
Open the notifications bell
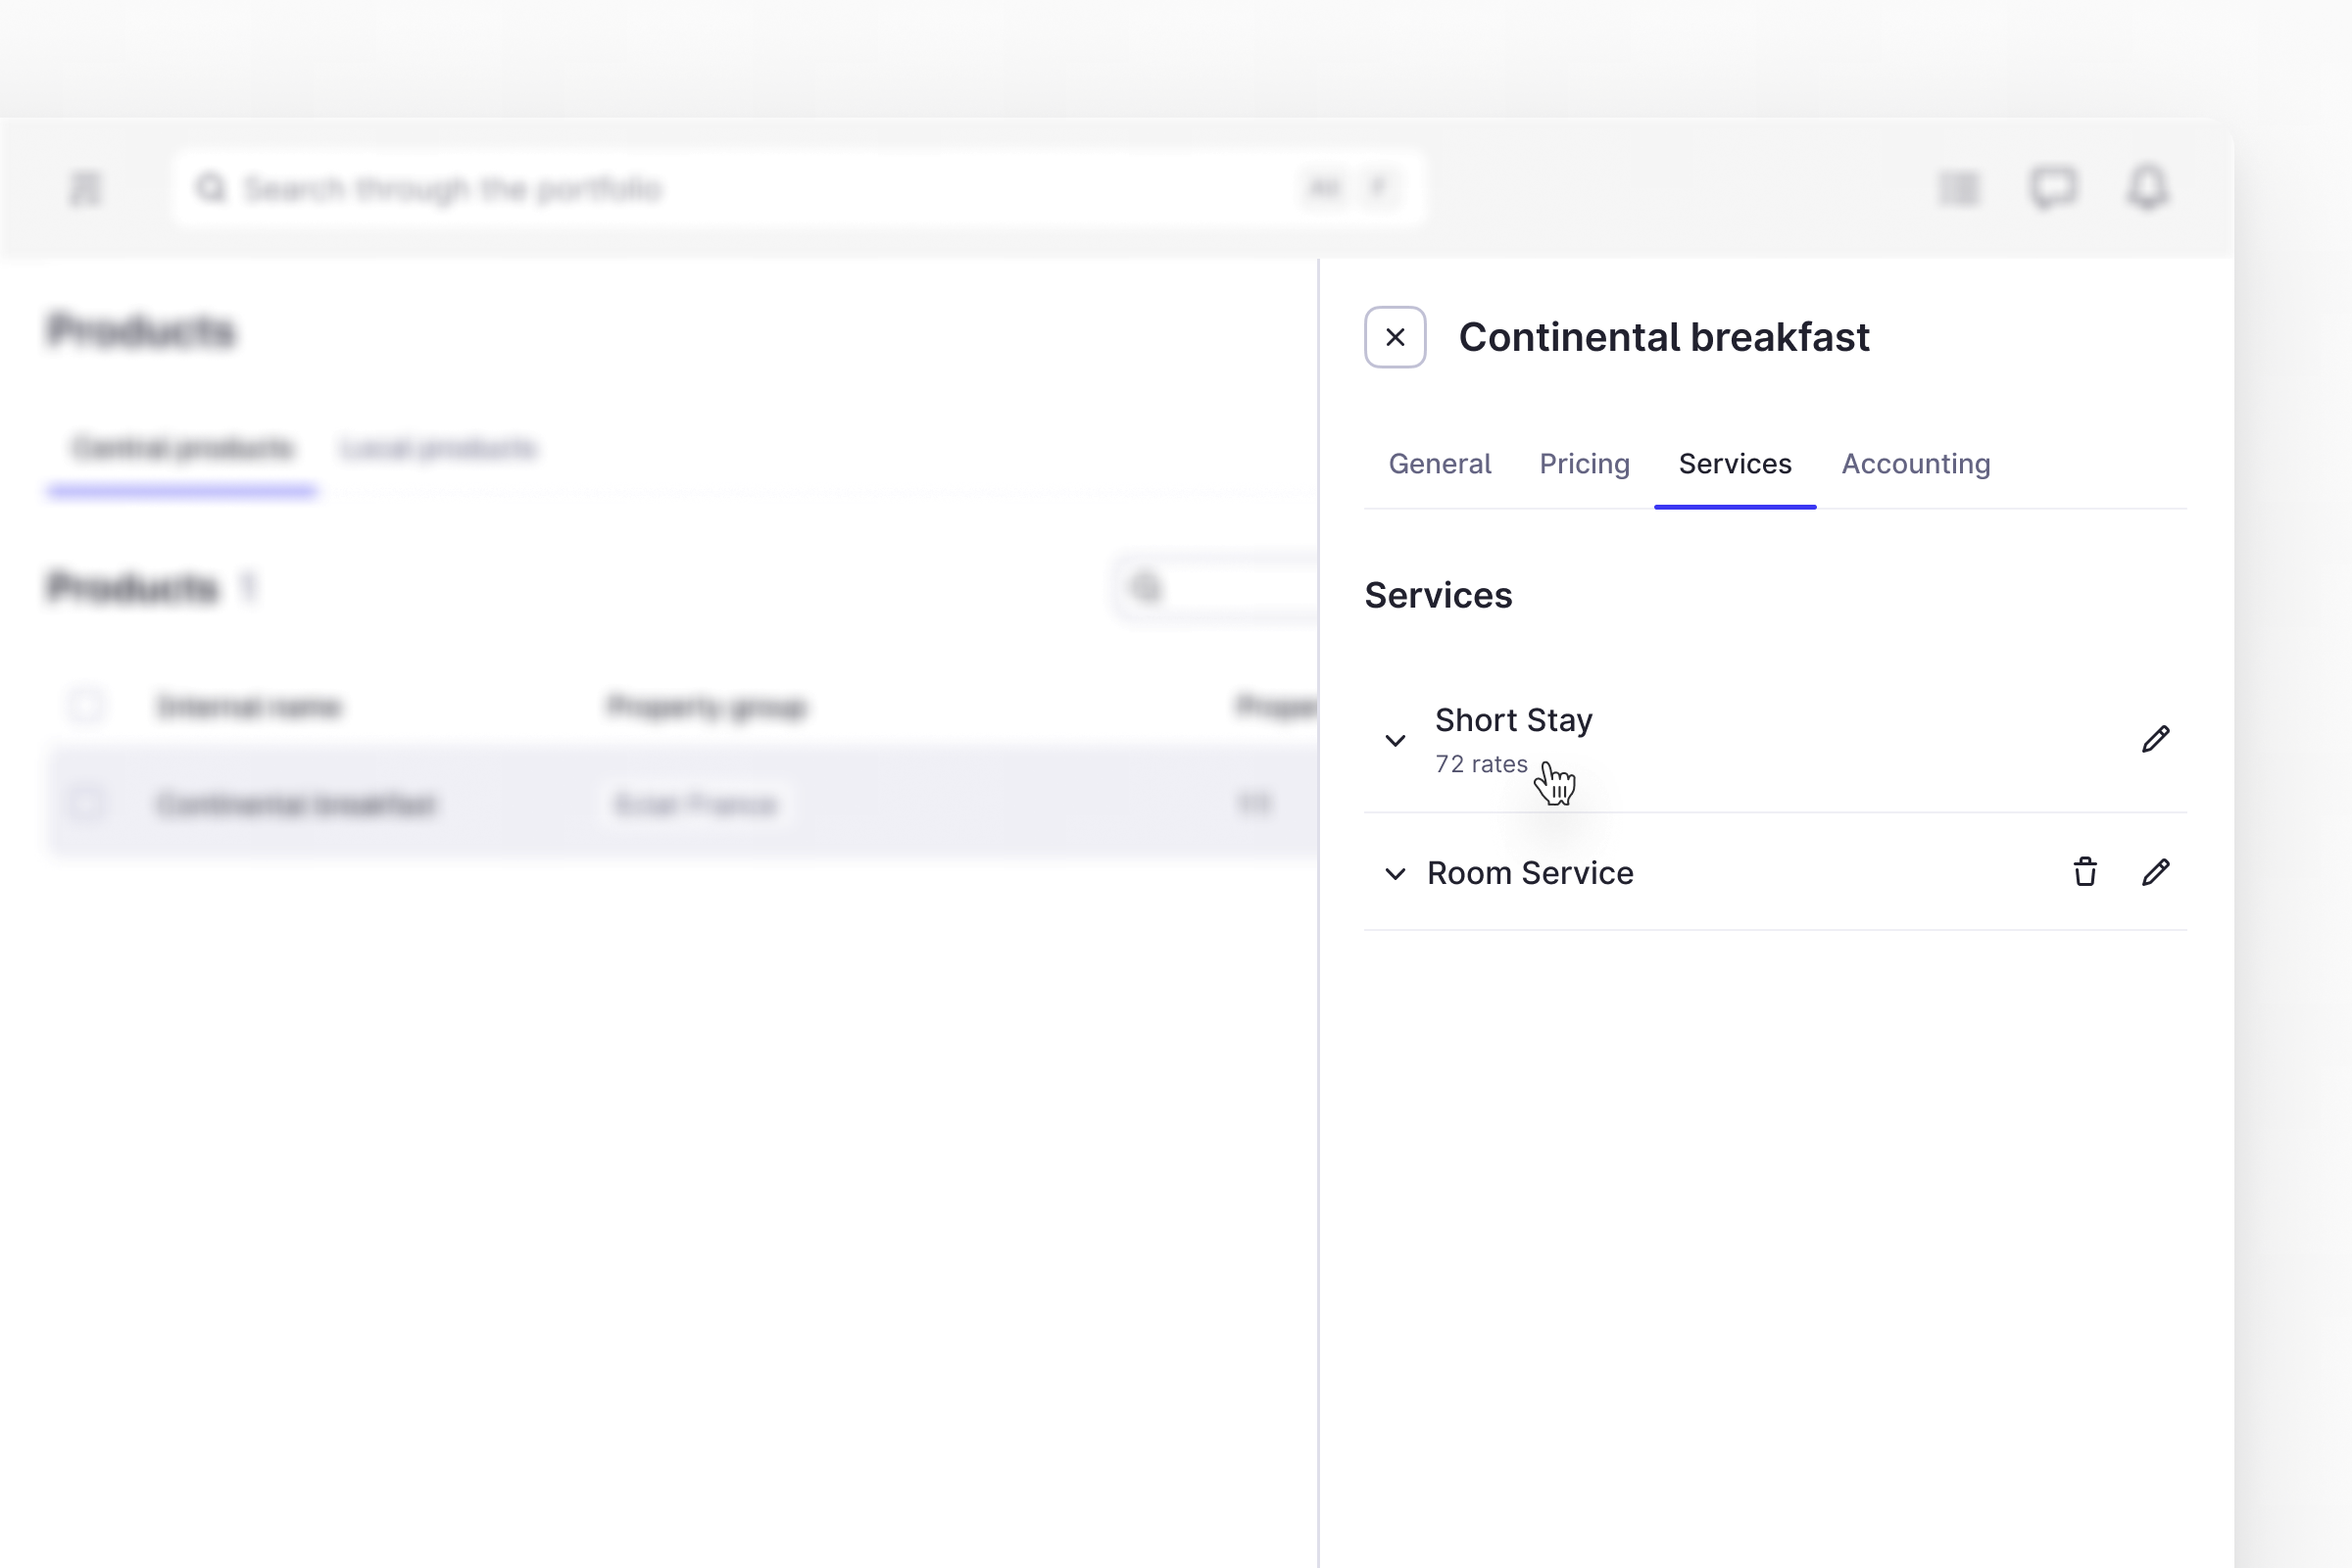tap(2146, 188)
